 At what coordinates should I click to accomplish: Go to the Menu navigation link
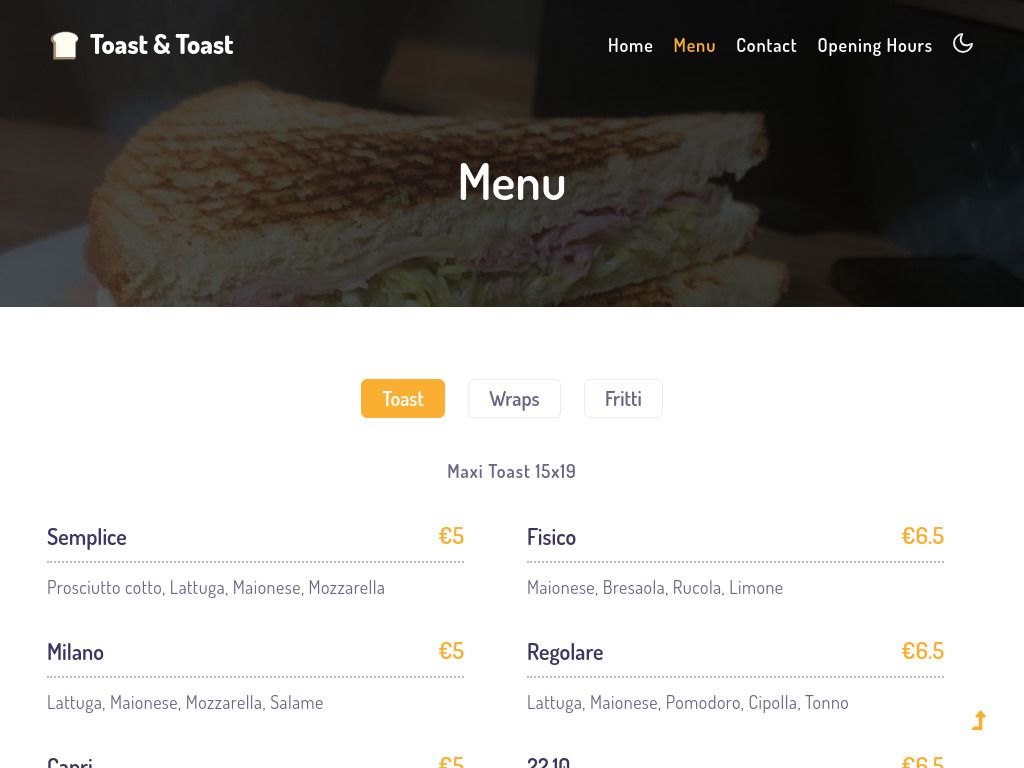pos(694,45)
